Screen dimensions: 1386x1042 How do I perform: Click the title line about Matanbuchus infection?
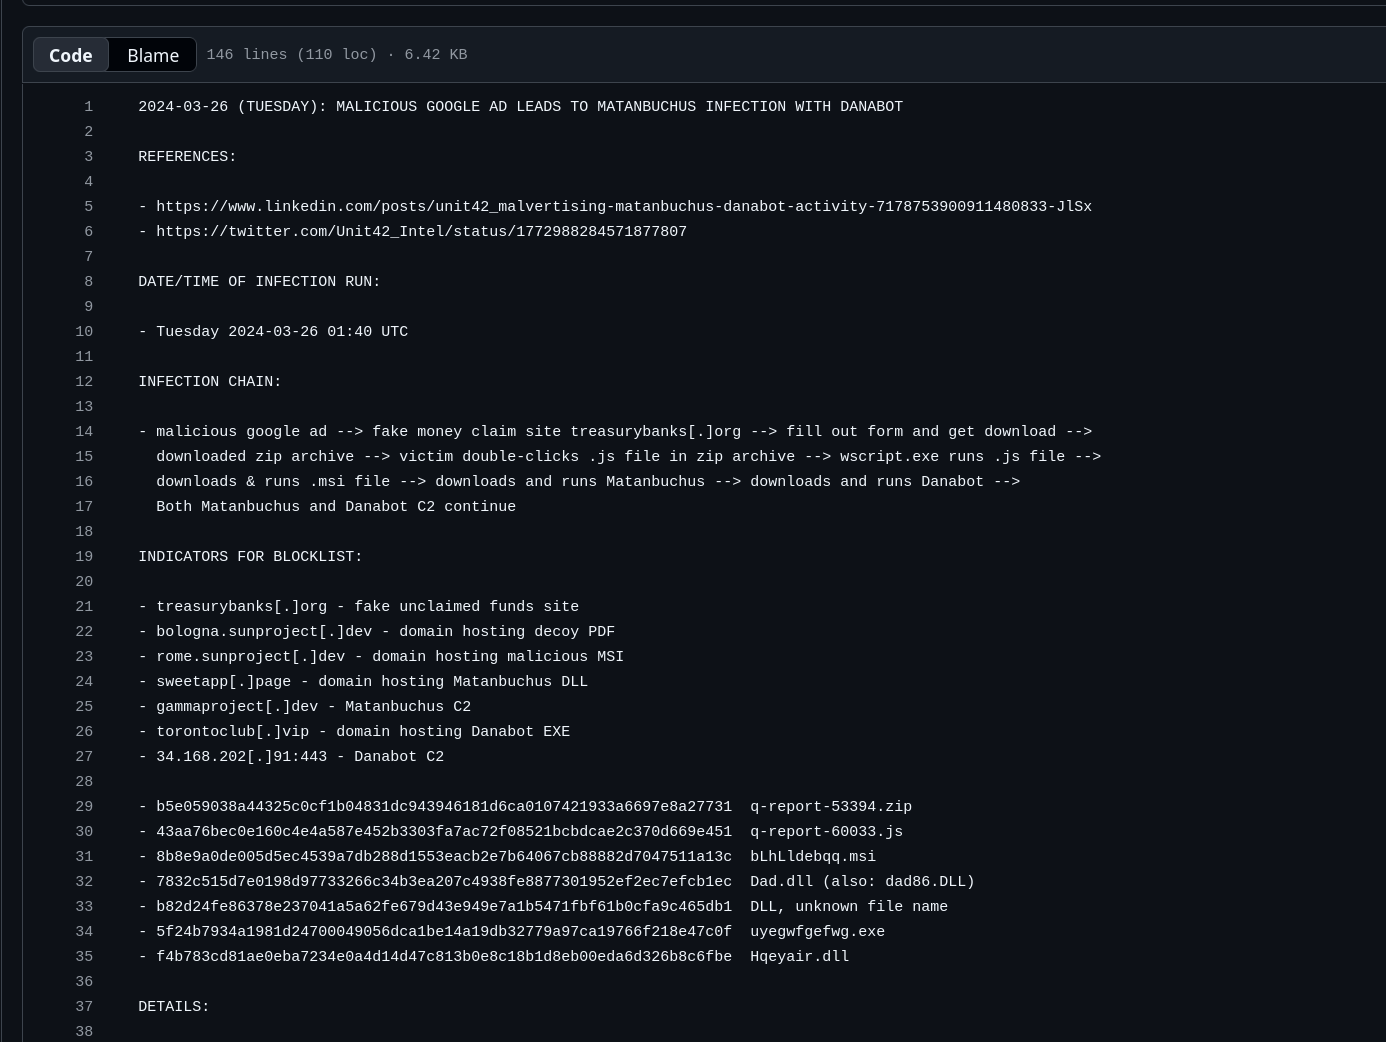pos(520,107)
